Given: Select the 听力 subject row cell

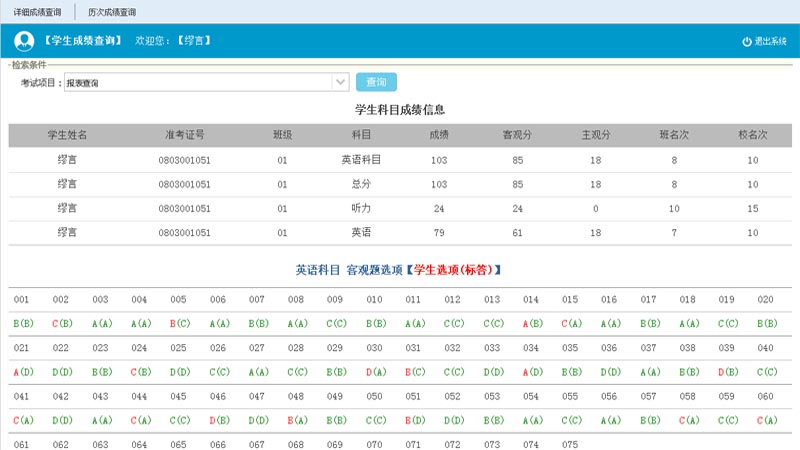Looking at the screenshot, I should pos(361,208).
